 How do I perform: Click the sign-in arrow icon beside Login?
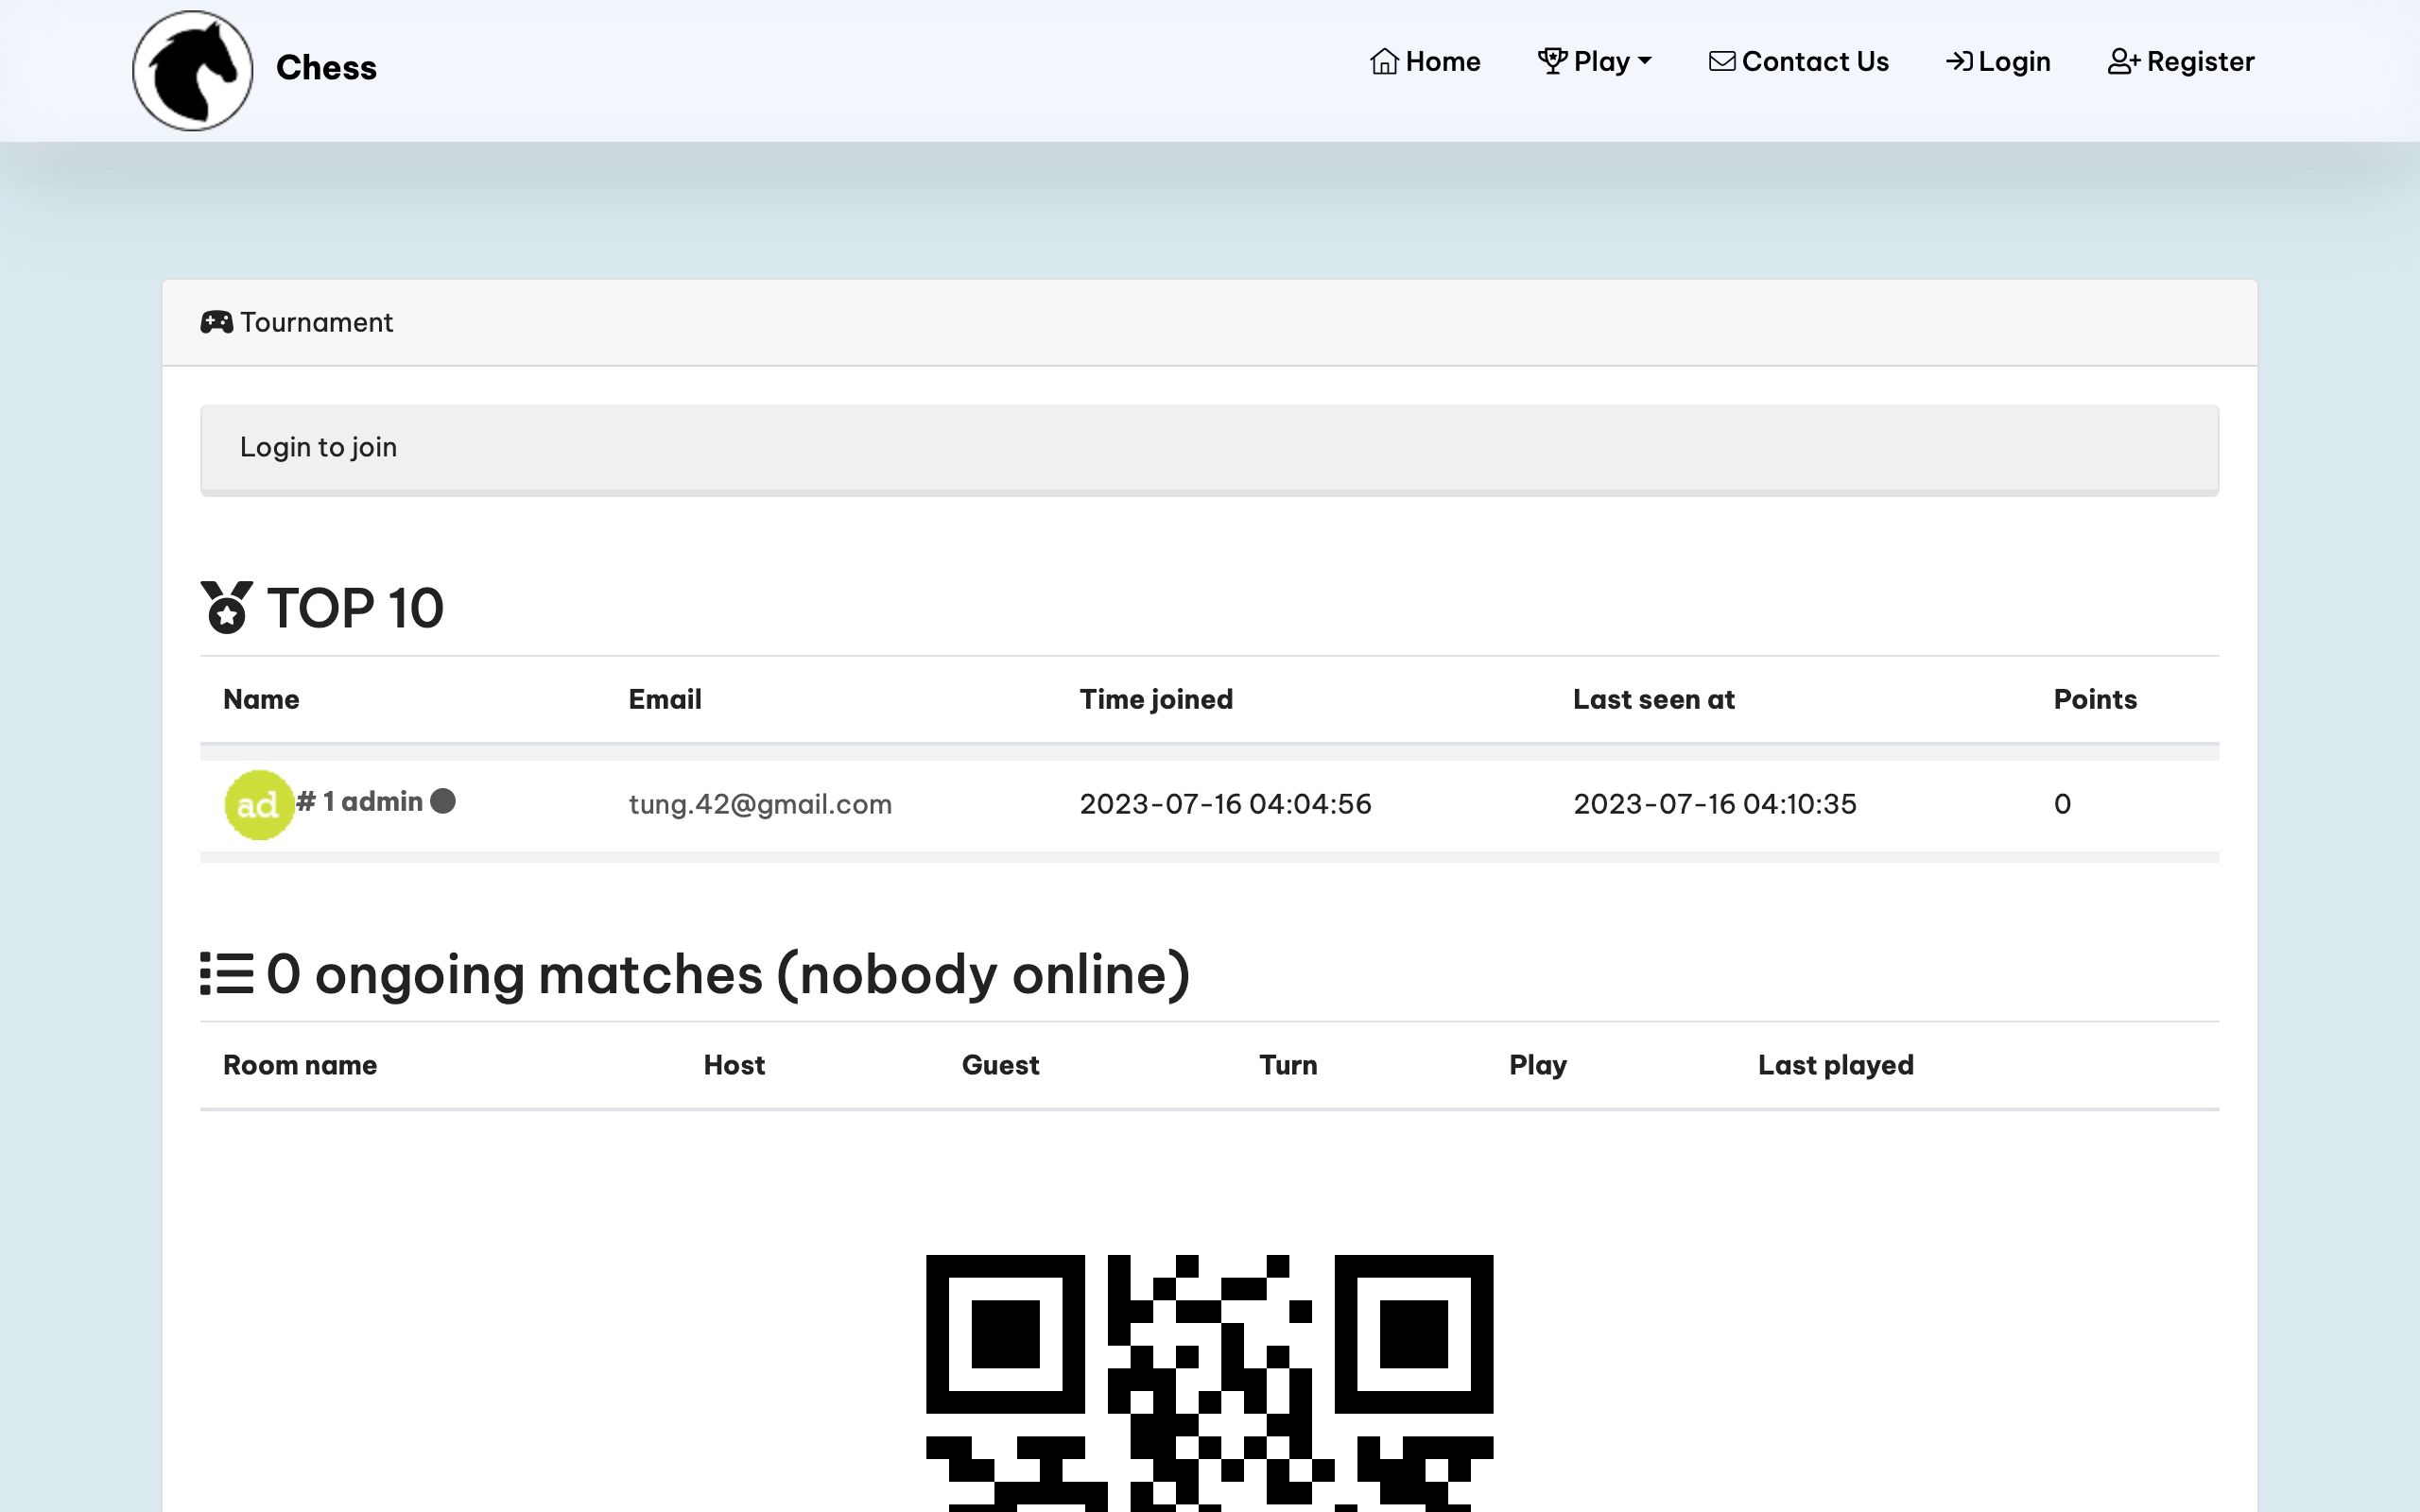tap(1959, 62)
